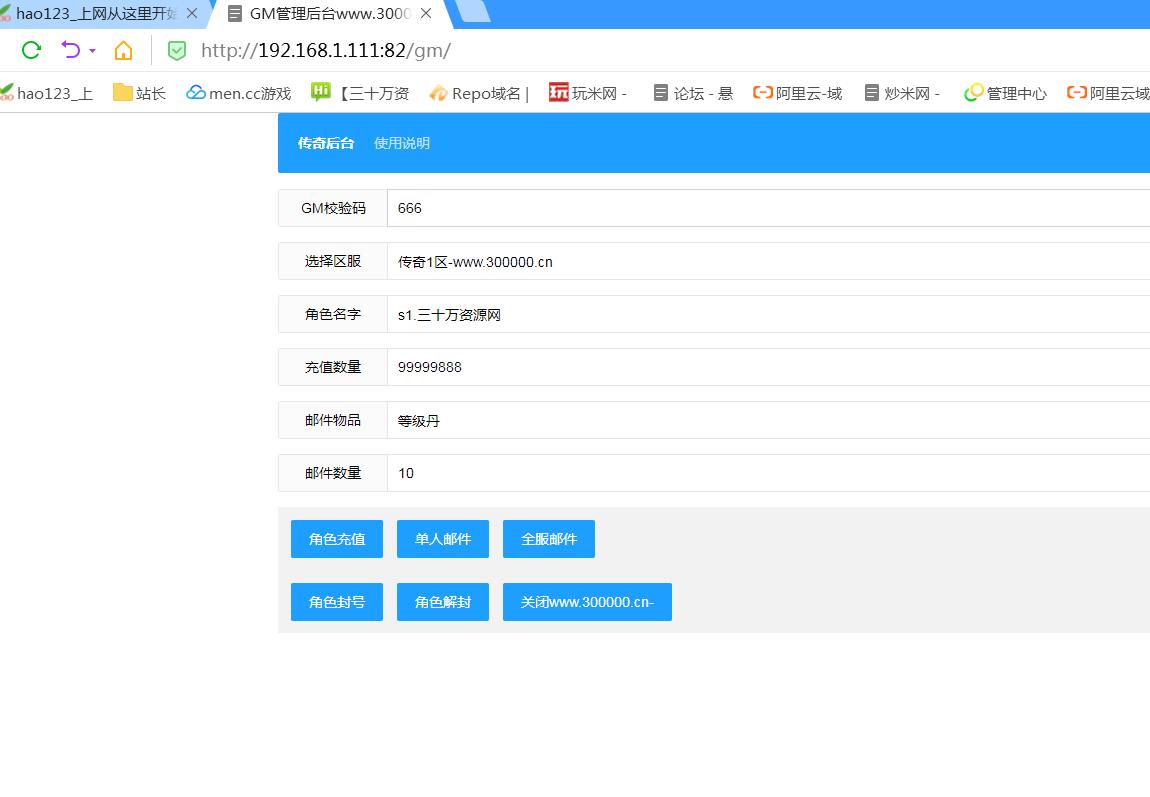The image size is (1150, 797).
Task: Open the back history dropdown arrow
Action: pyautogui.click(x=93, y=50)
